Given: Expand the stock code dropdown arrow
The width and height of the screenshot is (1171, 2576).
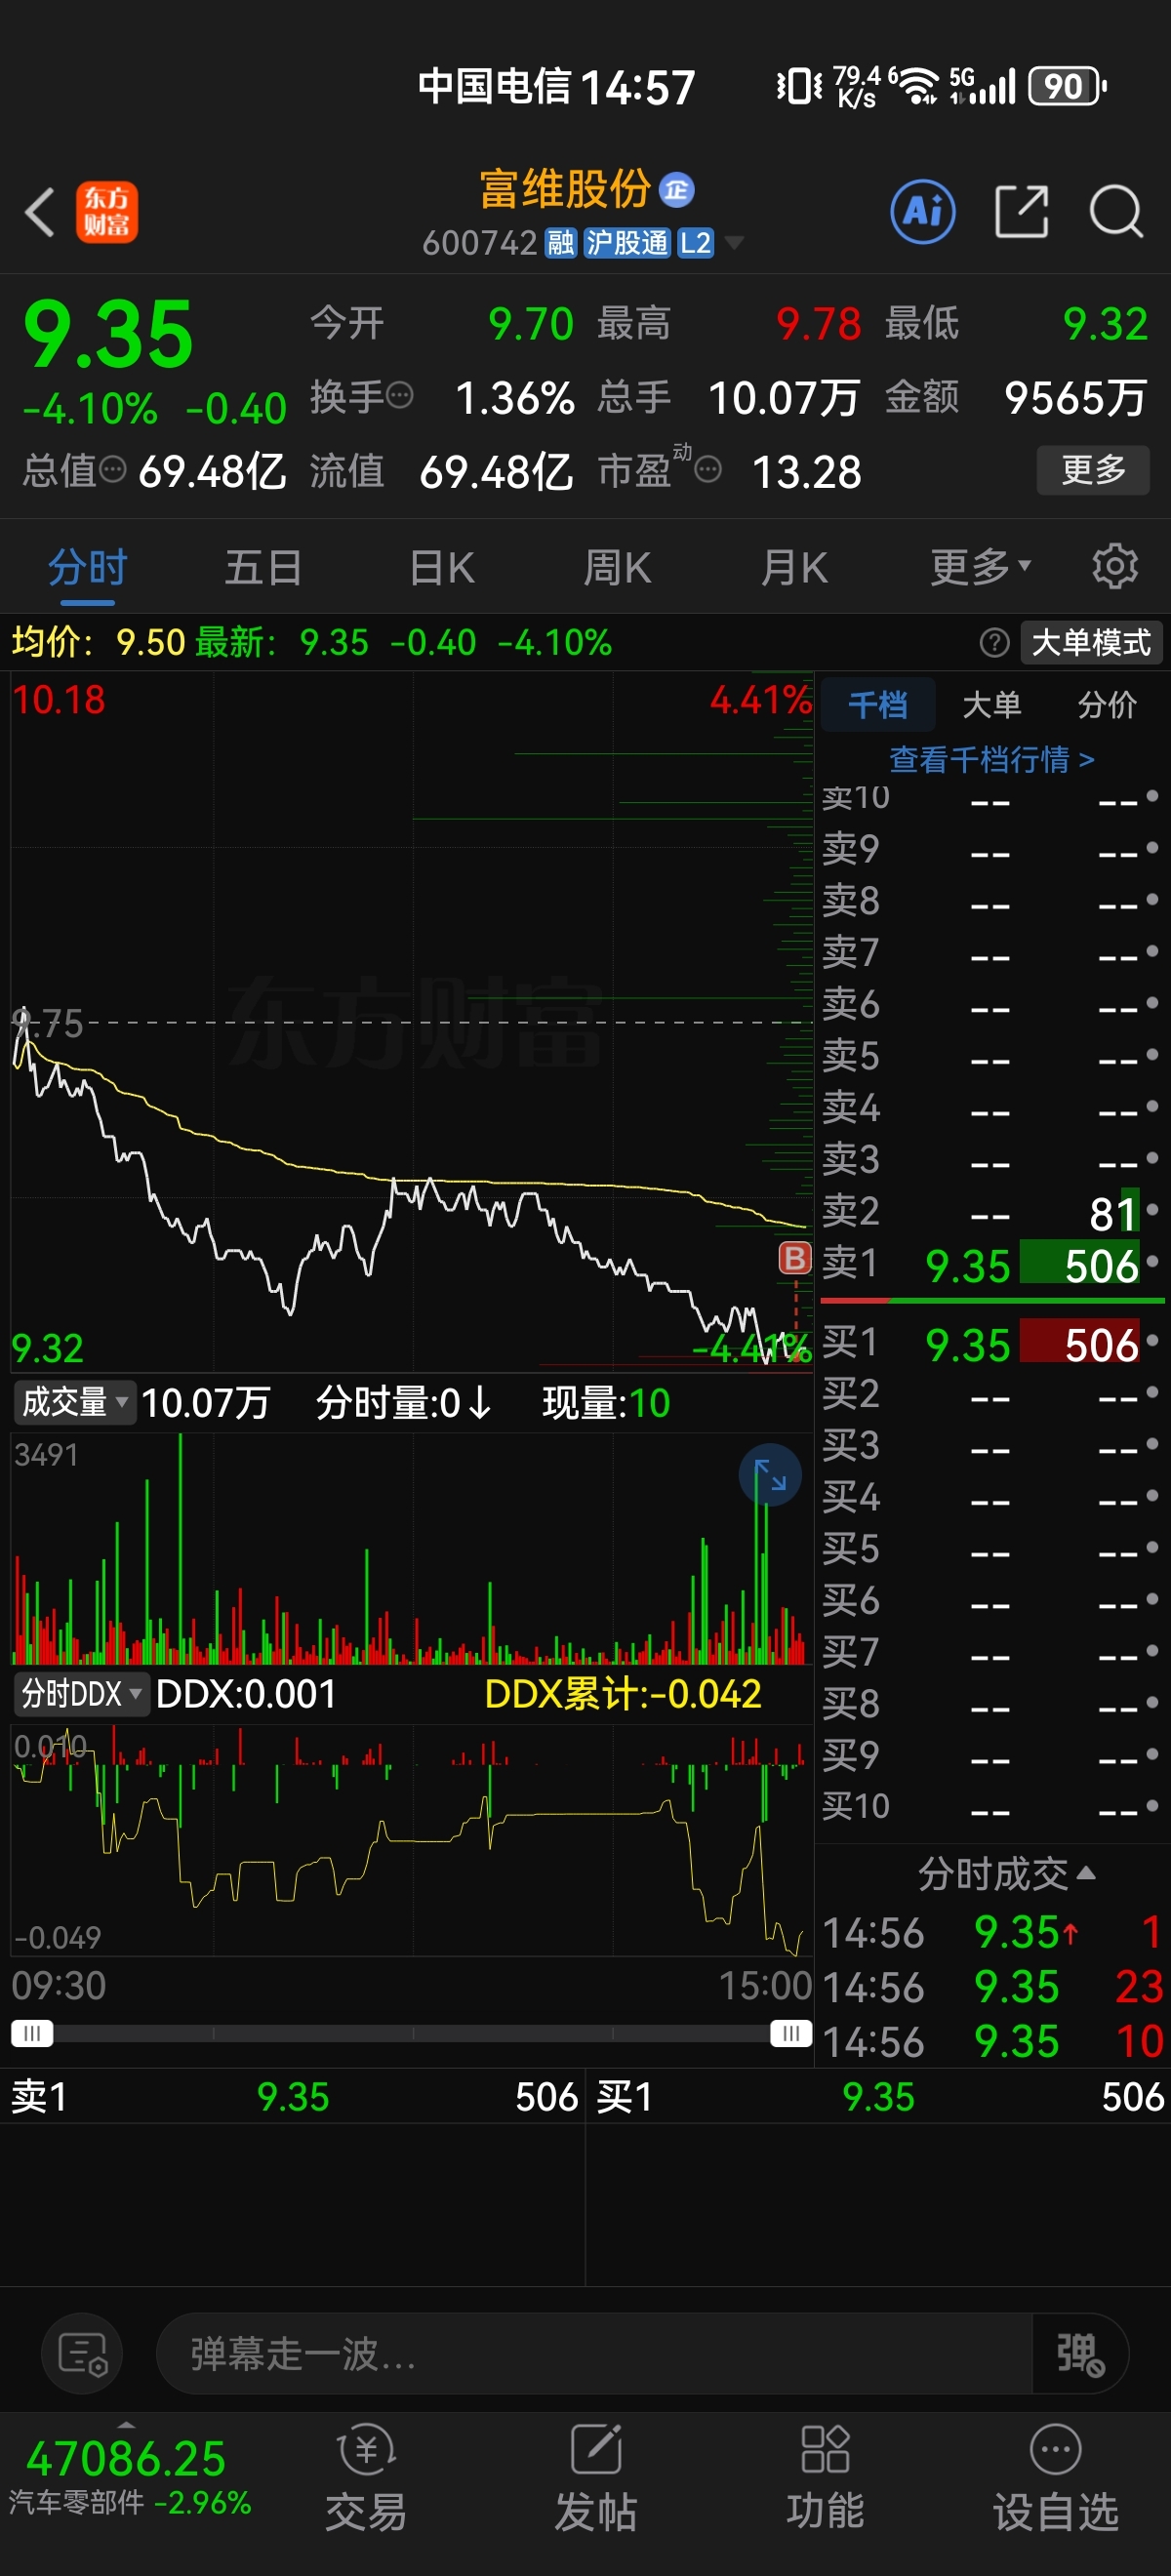Looking at the screenshot, I should pos(734,242).
